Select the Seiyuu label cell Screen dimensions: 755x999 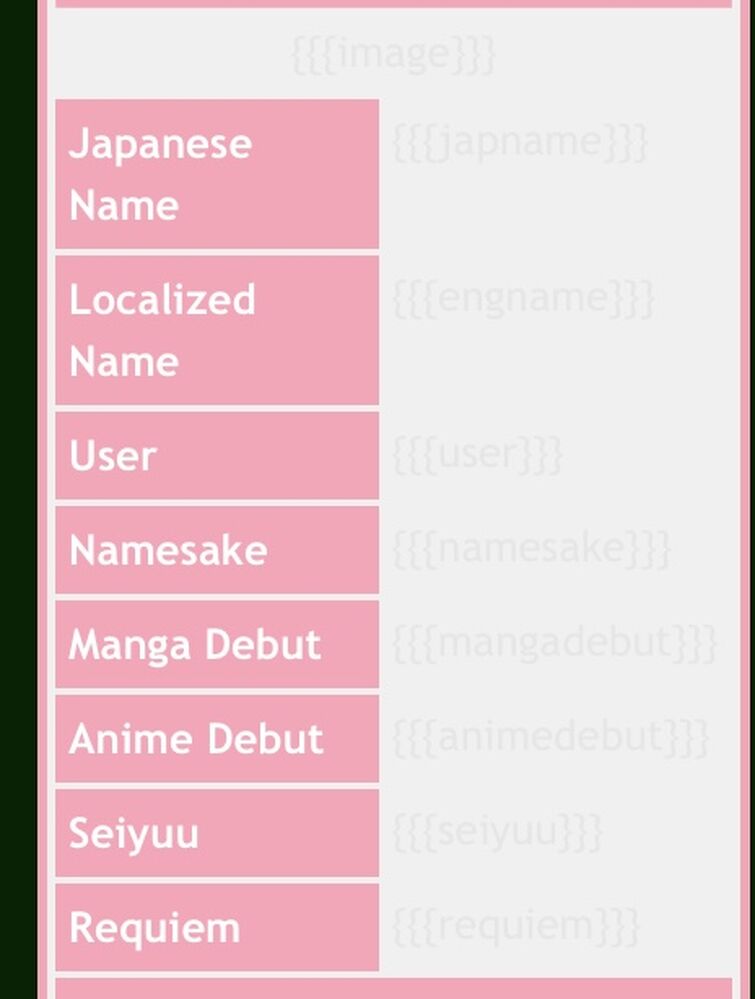click(x=217, y=833)
